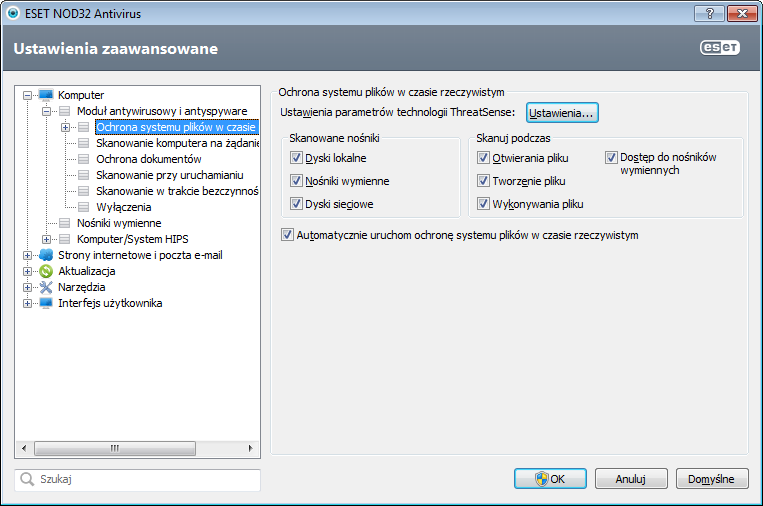Restore defaults with Domyślne button
This screenshot has width=763, height=506.
[712, 479]
